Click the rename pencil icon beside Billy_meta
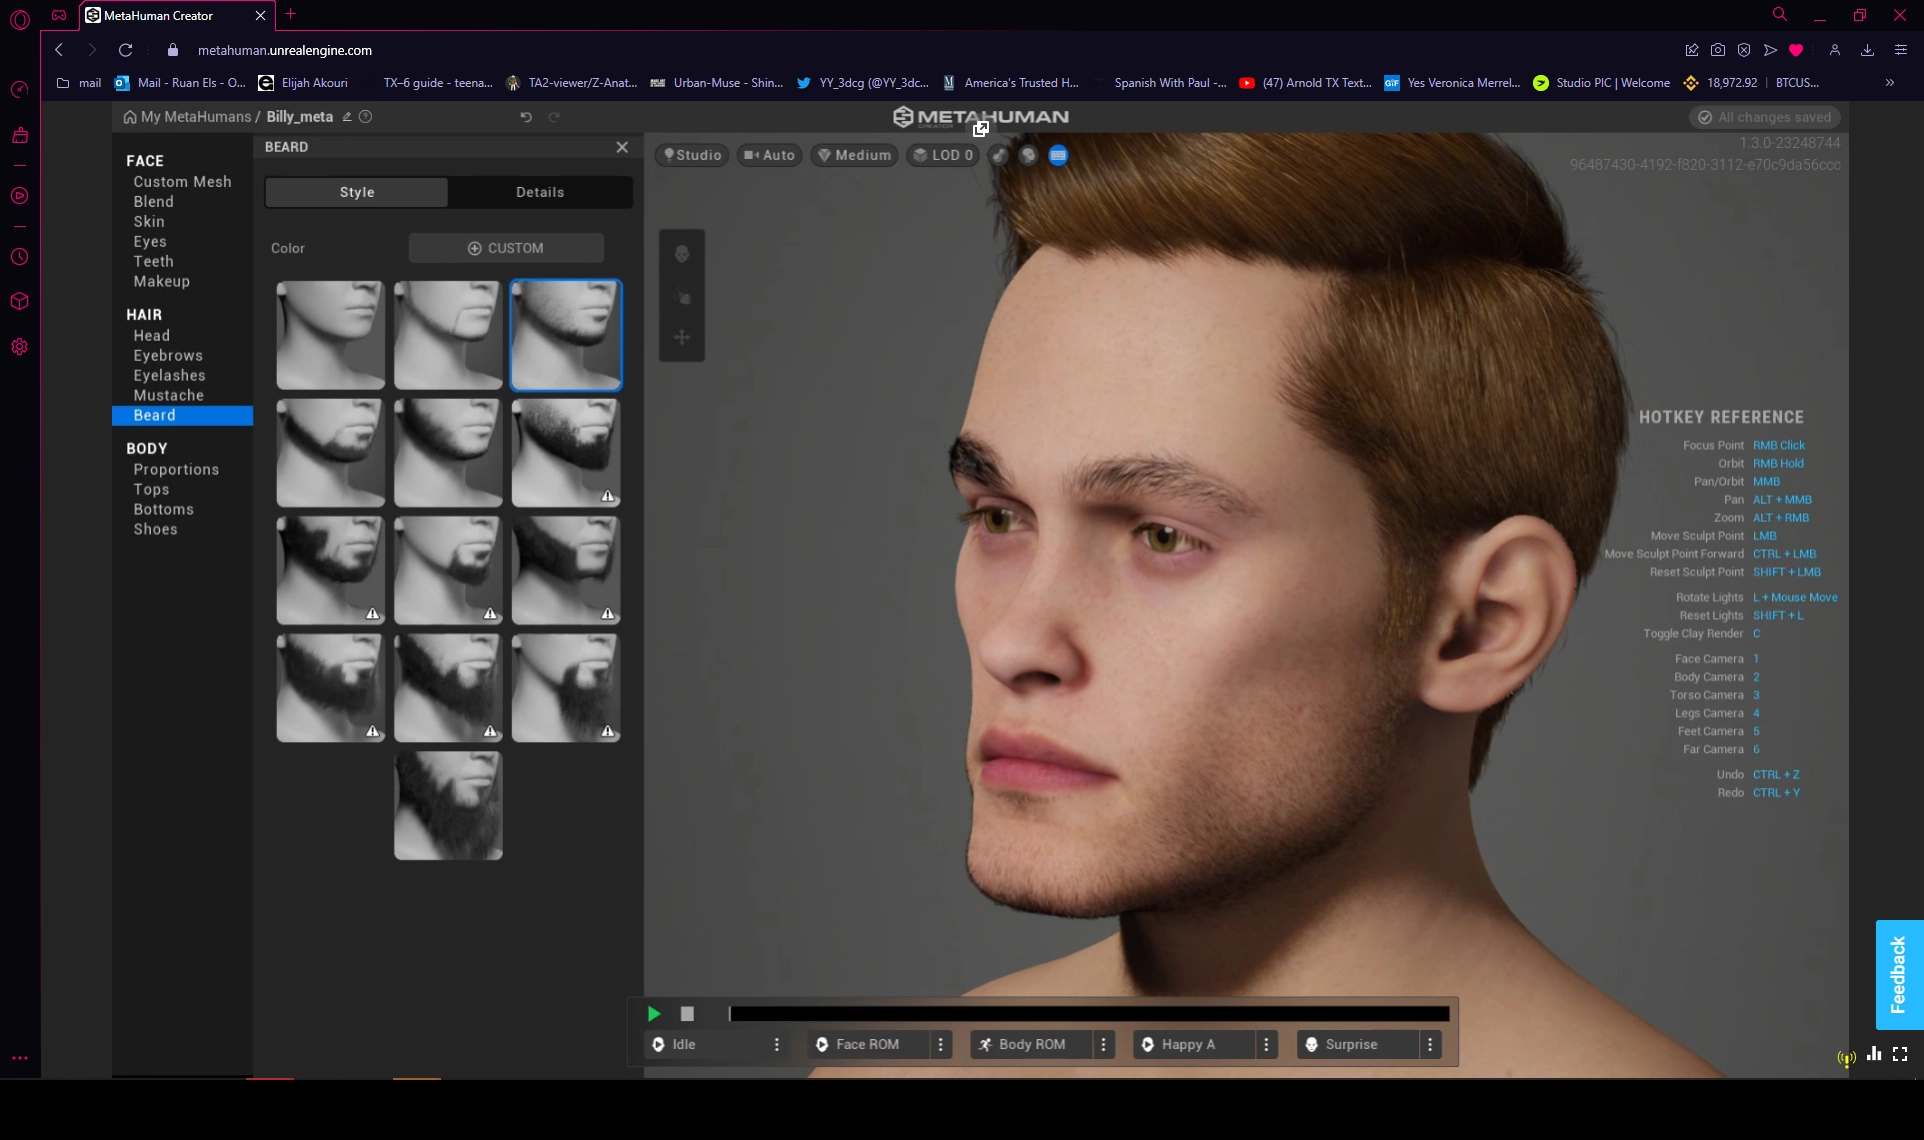 [347, 117]
